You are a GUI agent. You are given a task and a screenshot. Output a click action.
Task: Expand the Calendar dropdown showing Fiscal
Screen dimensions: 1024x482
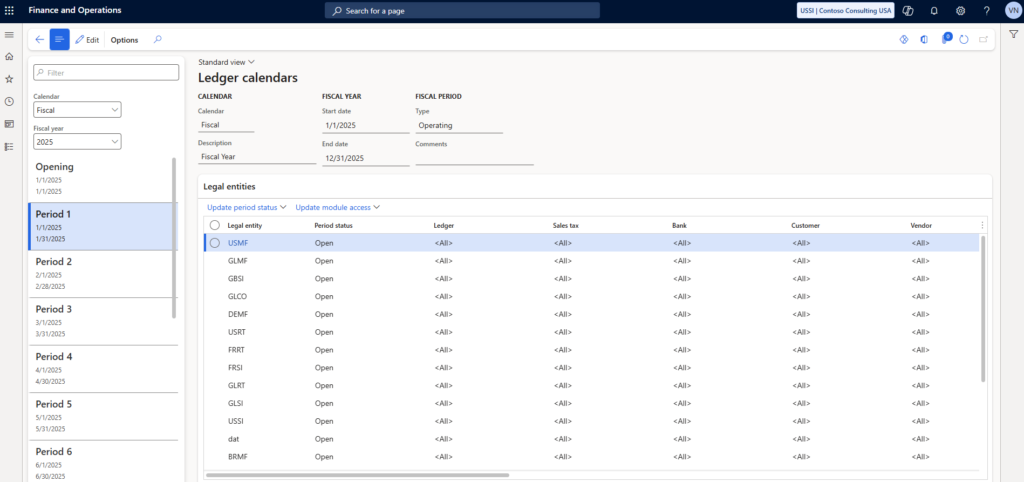coord(77,110)
